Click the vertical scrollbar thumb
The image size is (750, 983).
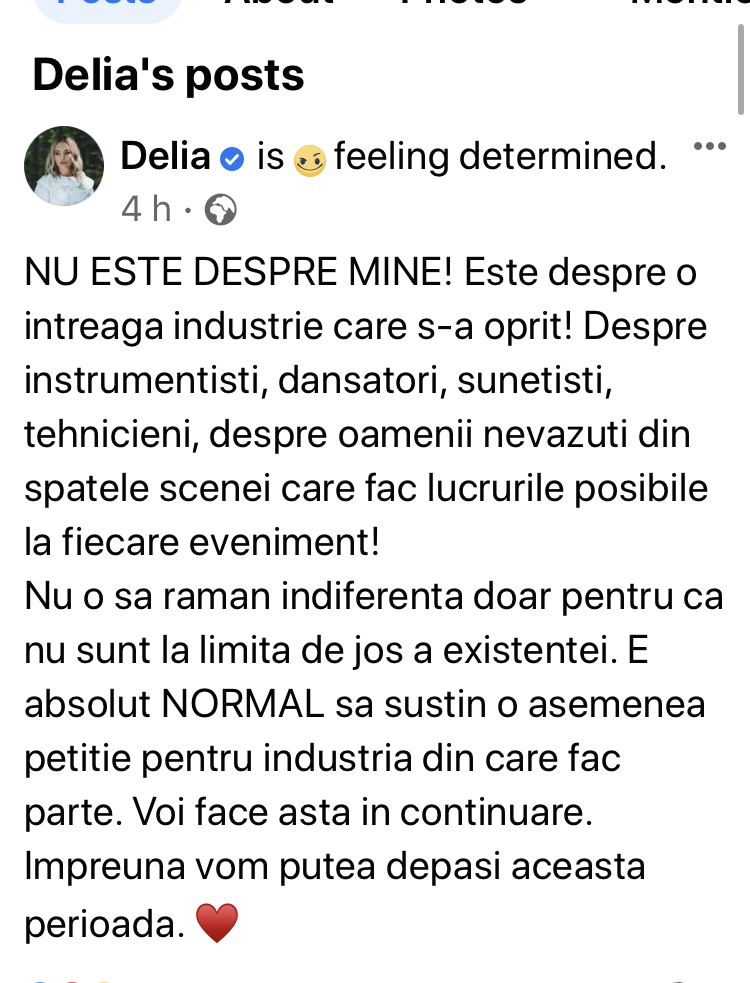pyautogui.click(x=741, y=69)
